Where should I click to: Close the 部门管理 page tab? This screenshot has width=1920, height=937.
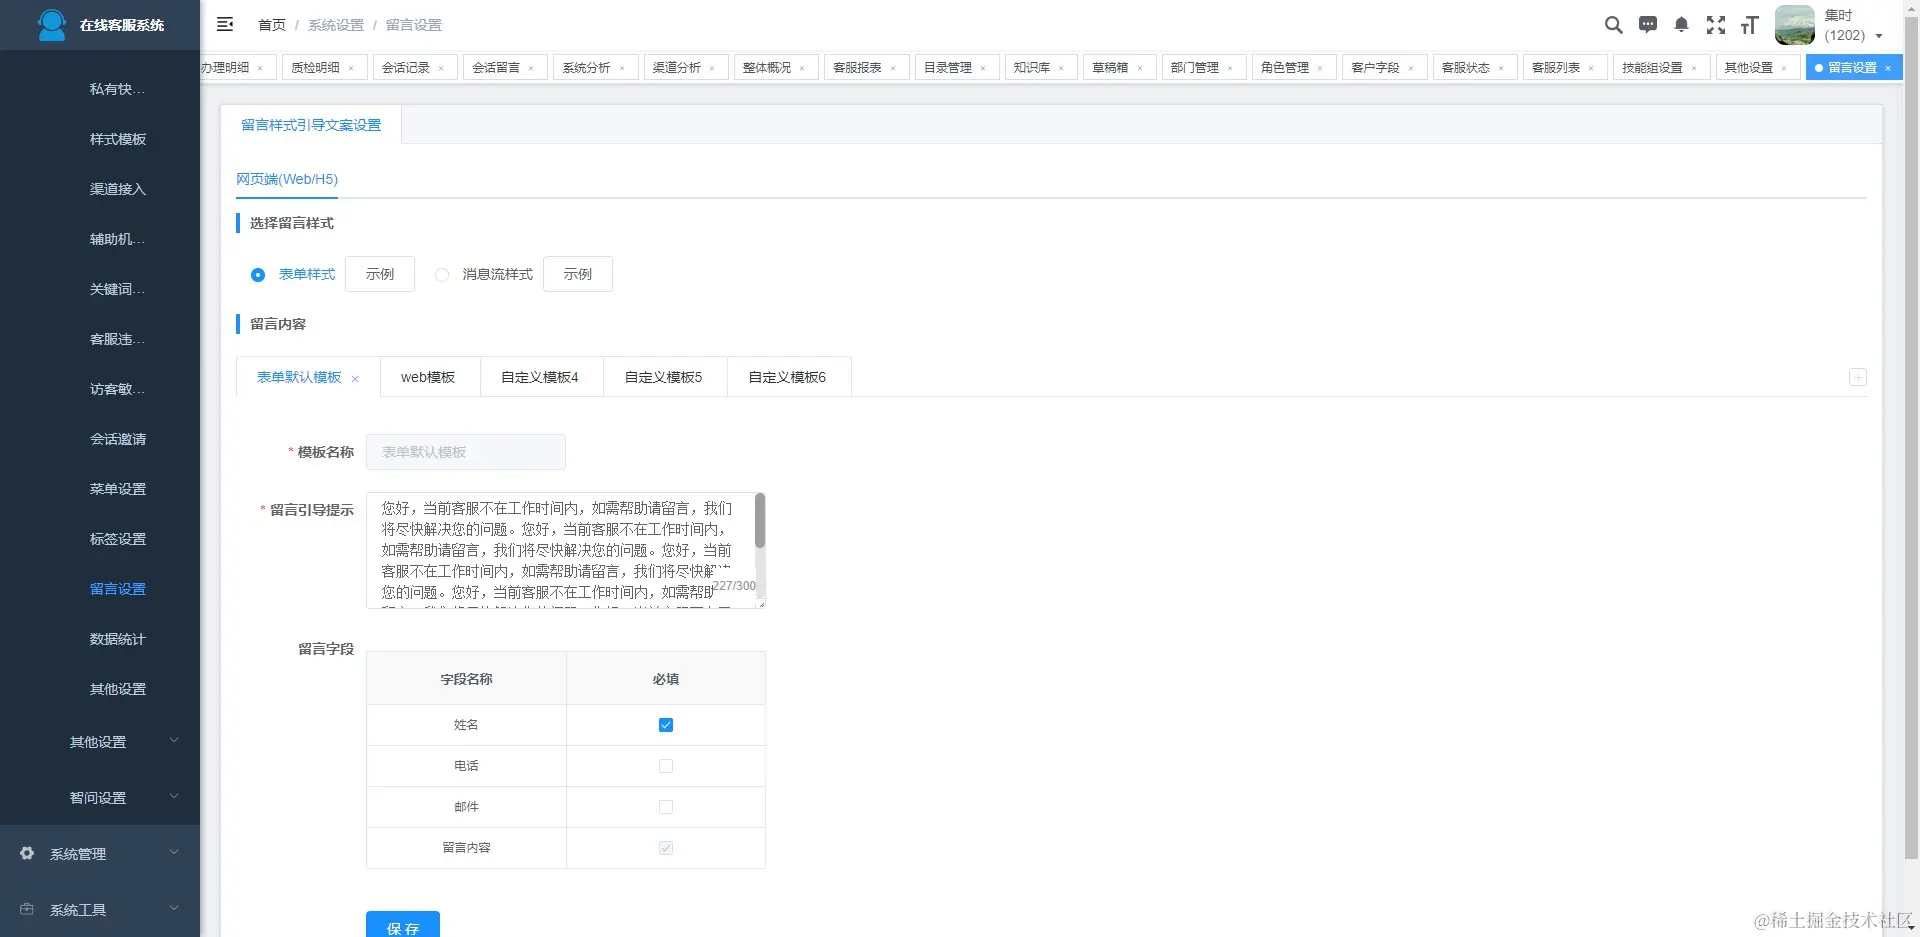[1230, 68]
